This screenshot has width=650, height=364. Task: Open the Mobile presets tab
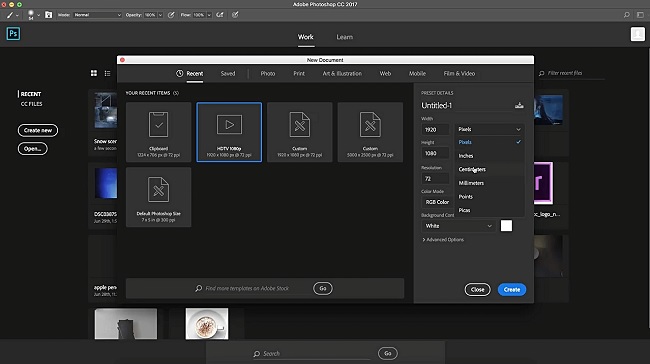(x=417, y=73)
